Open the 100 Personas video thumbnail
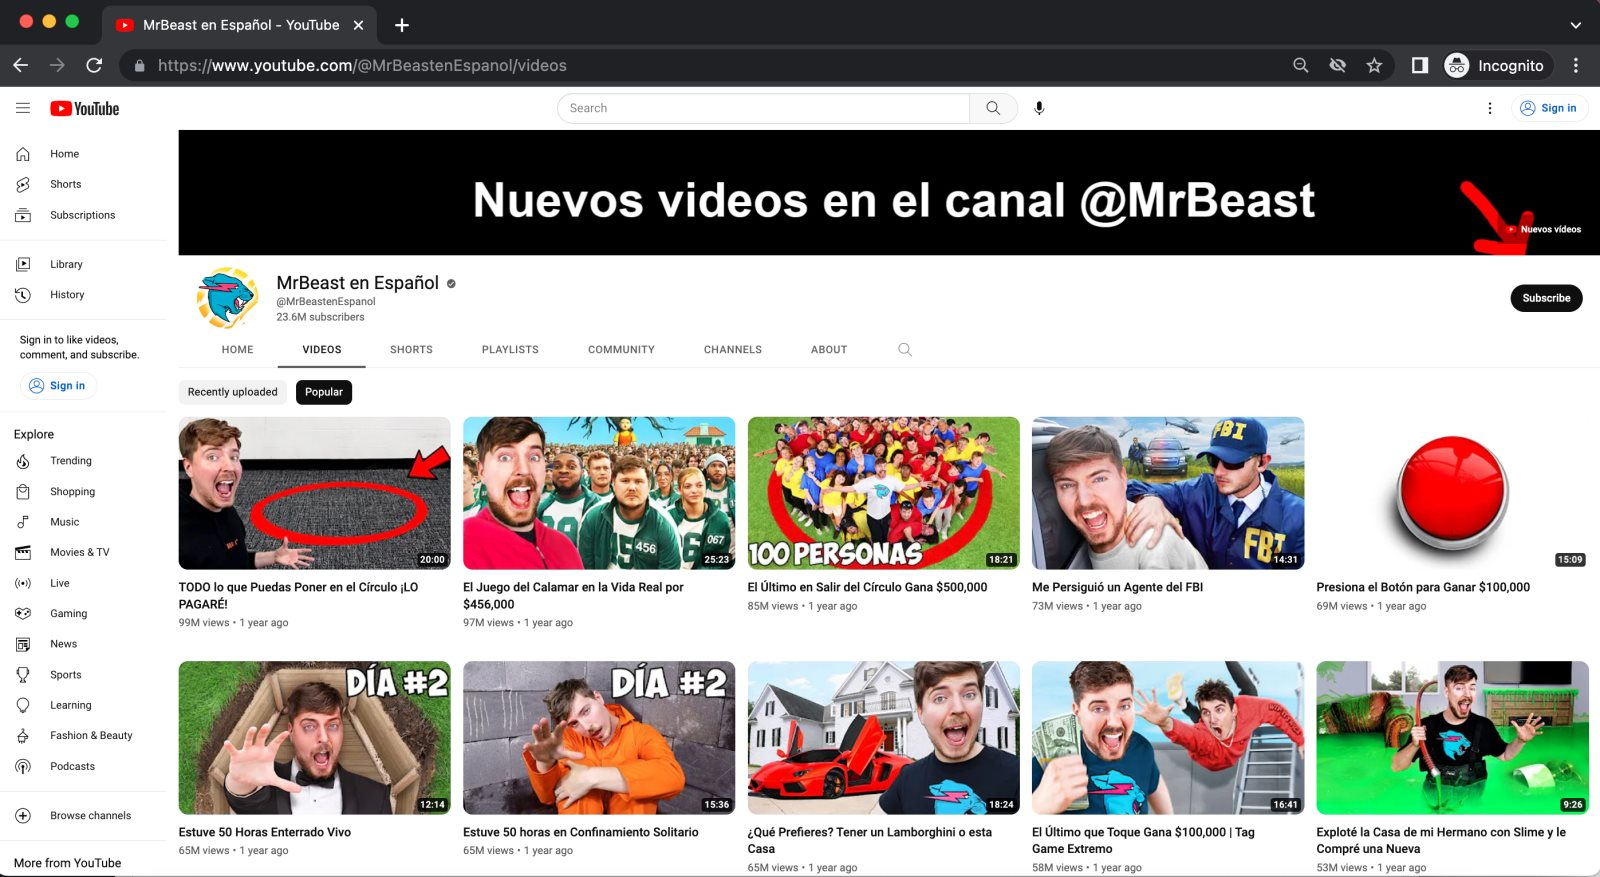Screen dimensions: 1600x877 point(883,493)
